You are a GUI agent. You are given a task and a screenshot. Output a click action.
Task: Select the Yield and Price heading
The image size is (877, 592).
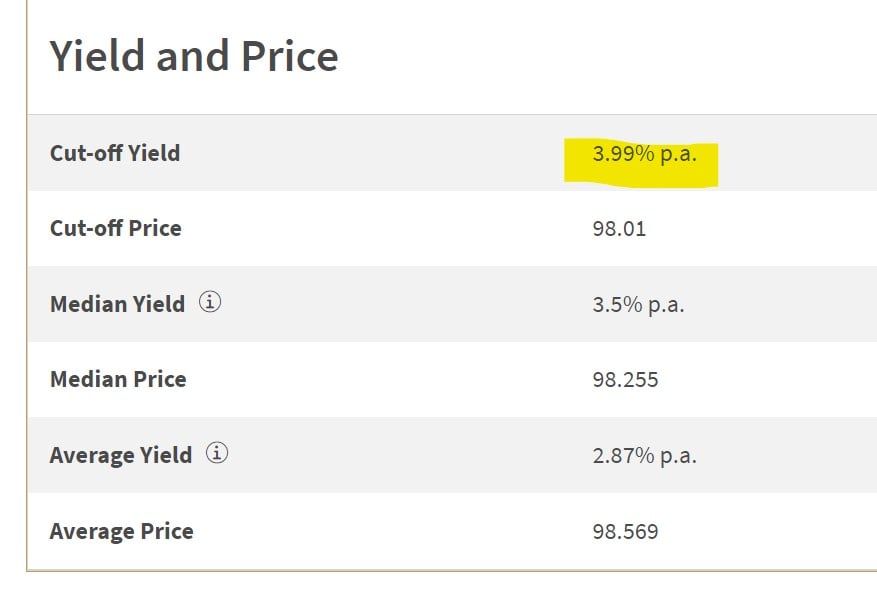(194, 56)
